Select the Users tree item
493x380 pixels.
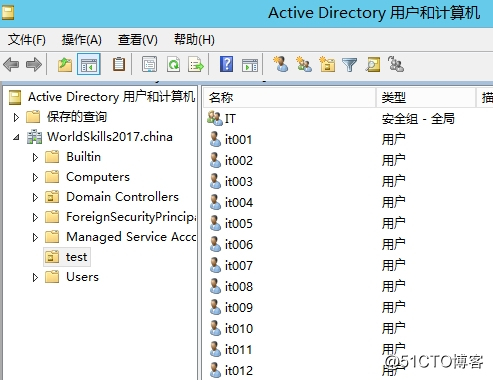[82, 277]
